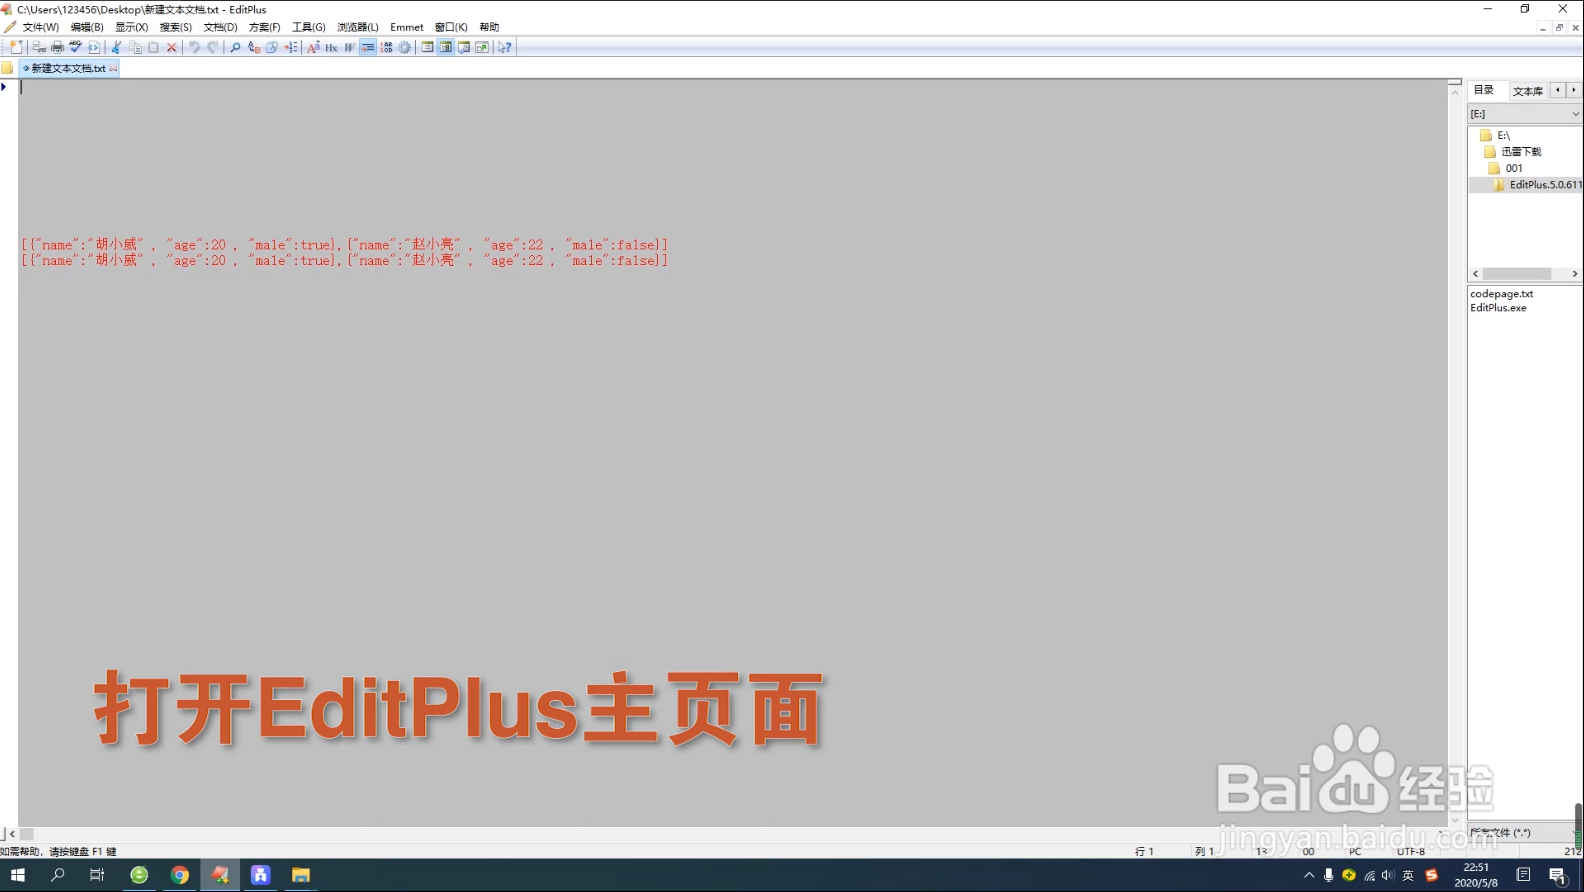Open the 文档(D) menu
The height and width of the screenshot is (892, 1584).
220,27
